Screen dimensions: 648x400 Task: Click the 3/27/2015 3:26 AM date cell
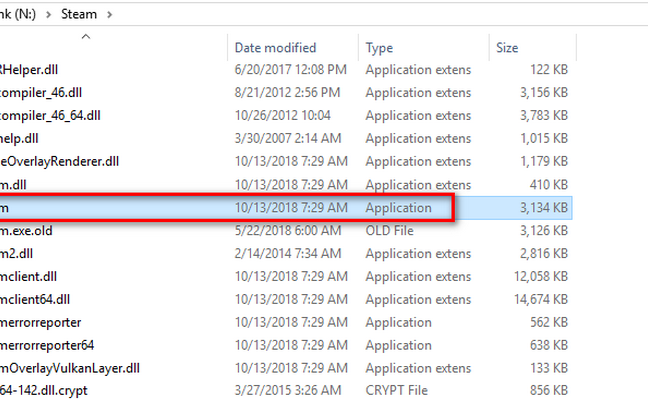pos(288,390)
